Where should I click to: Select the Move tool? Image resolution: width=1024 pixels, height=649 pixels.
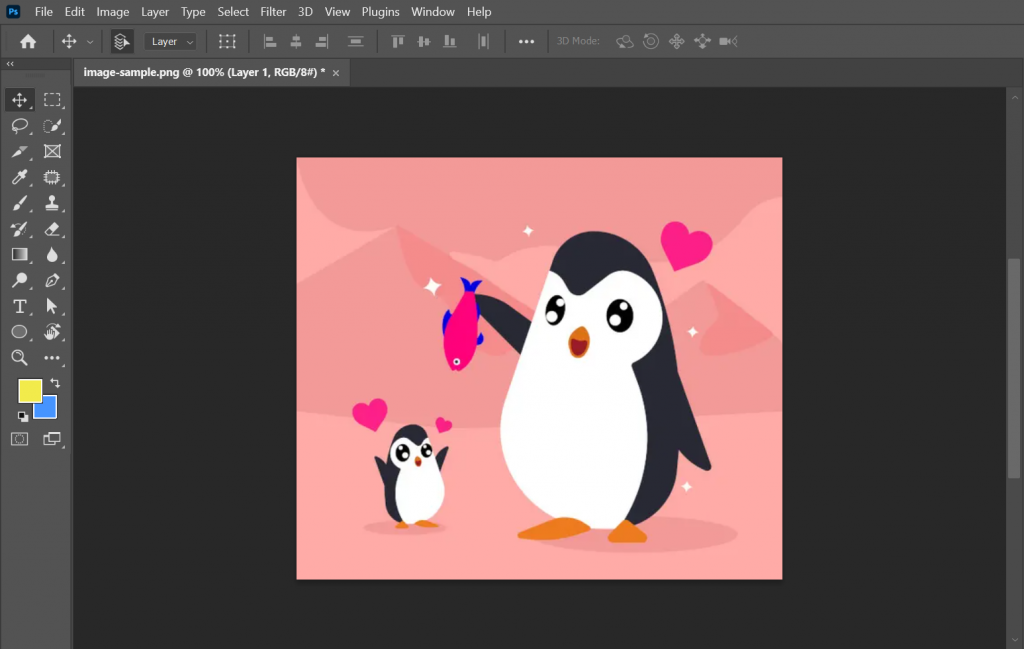click(18, 99)
